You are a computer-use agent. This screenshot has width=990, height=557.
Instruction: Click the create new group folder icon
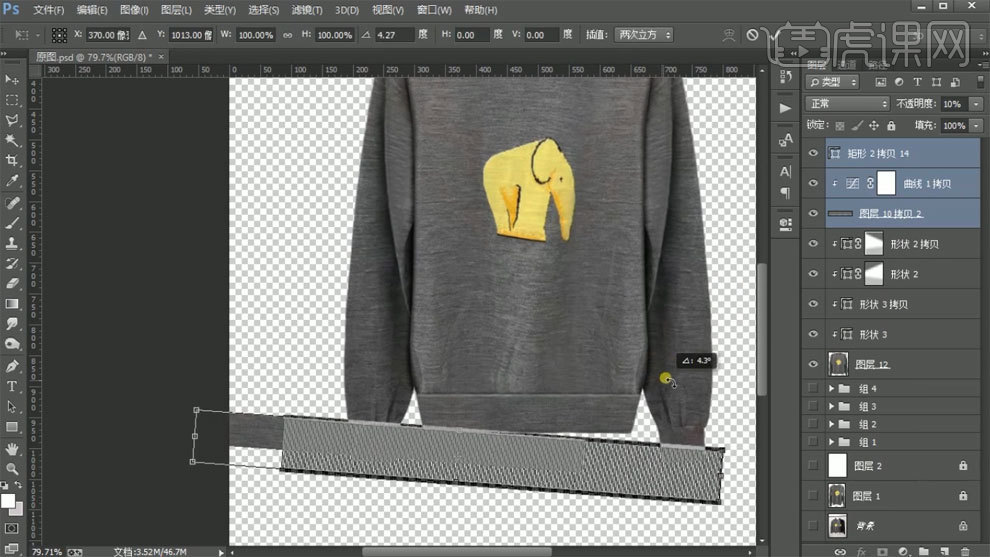coord(924,551)
